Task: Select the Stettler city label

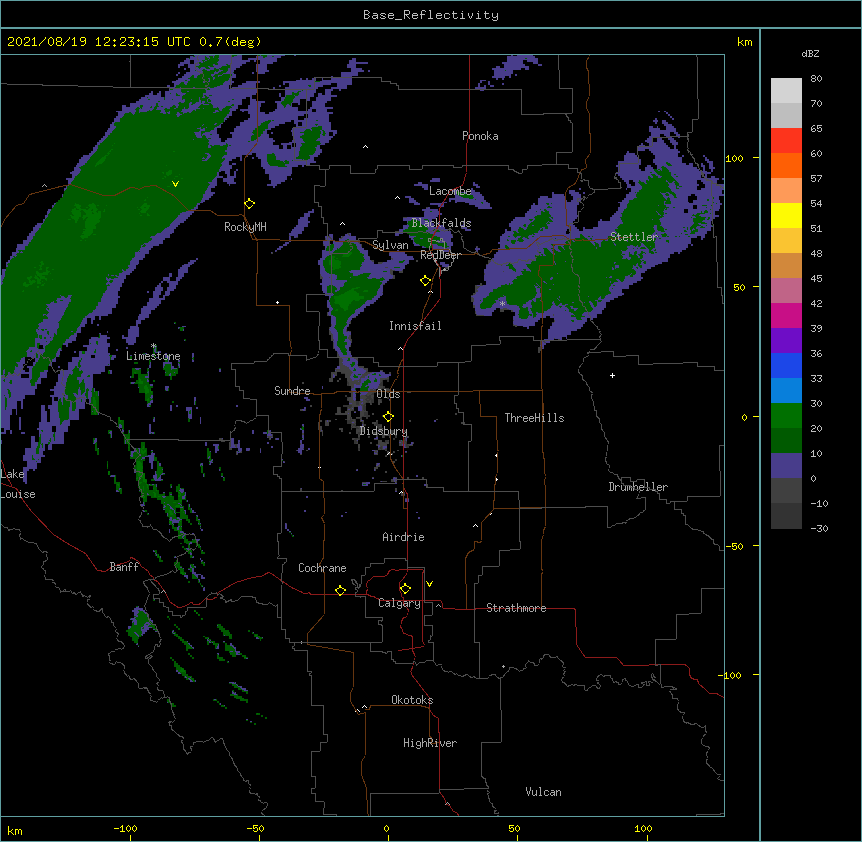Action: pos(634,237)
